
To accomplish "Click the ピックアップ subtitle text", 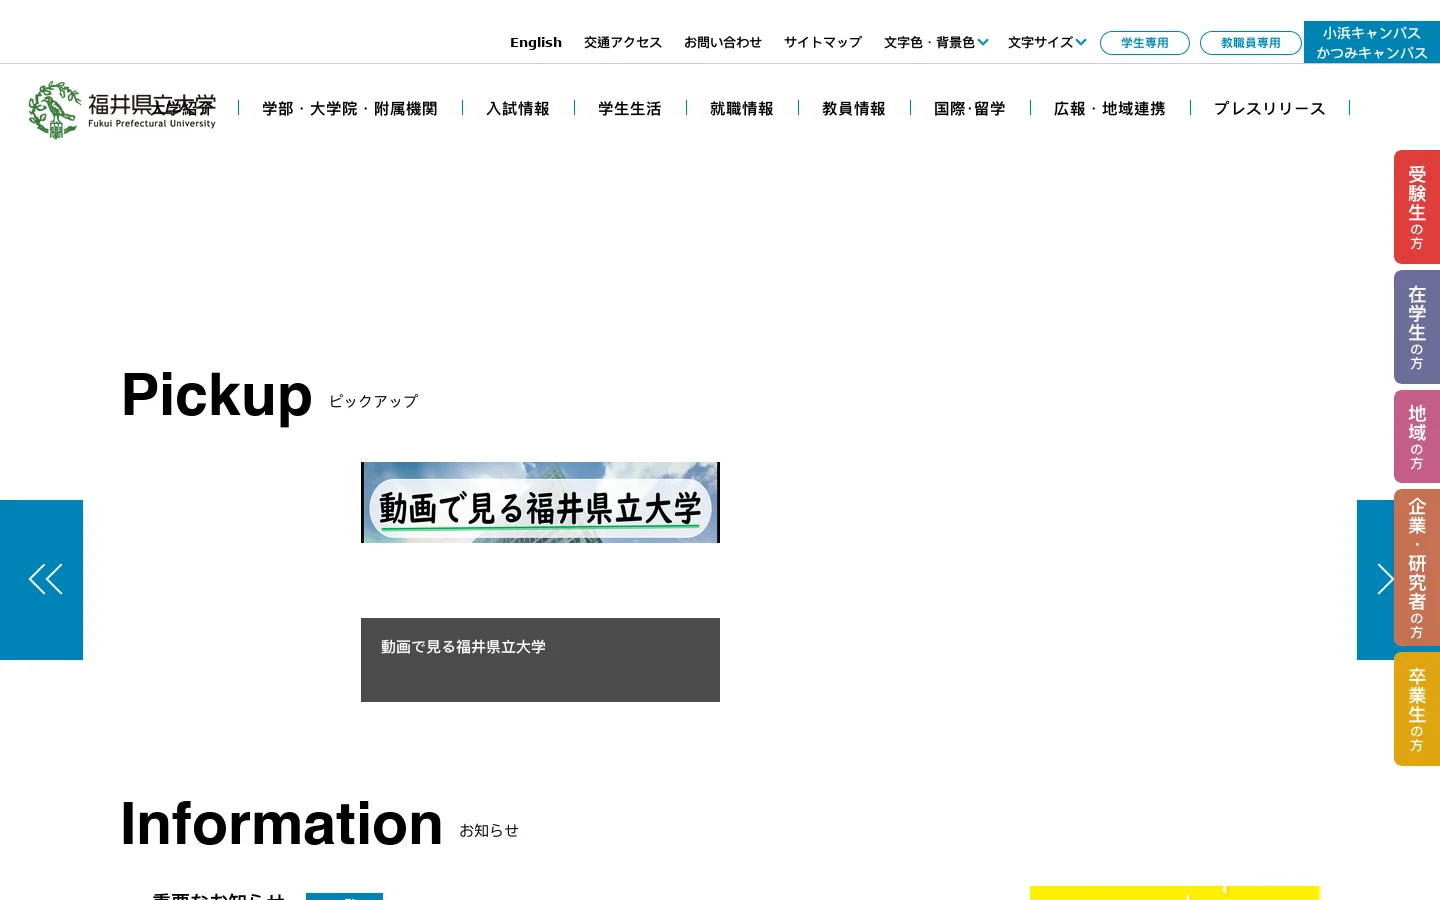I will pyautogui.click(x=373, y=401).
